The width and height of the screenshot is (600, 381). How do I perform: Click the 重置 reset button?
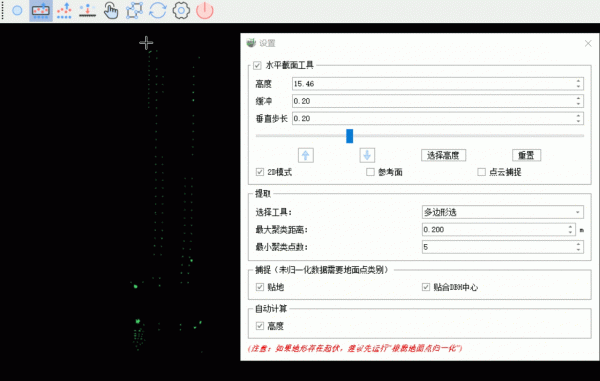coord(526,155)
